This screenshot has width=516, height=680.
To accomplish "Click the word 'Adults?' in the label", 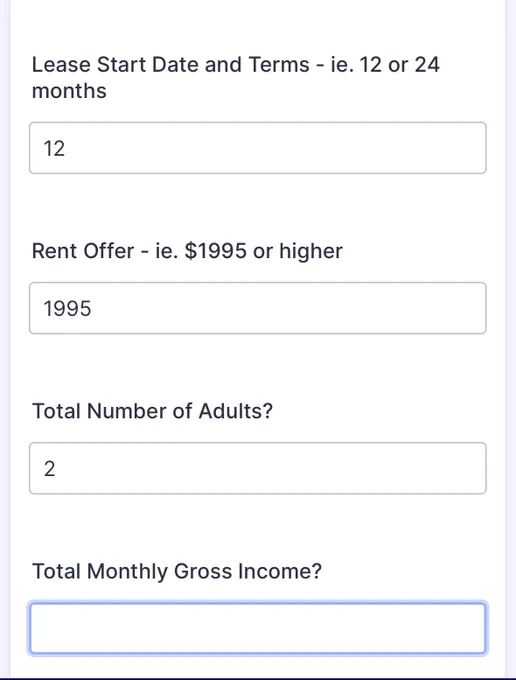I will tap(235, 411).
